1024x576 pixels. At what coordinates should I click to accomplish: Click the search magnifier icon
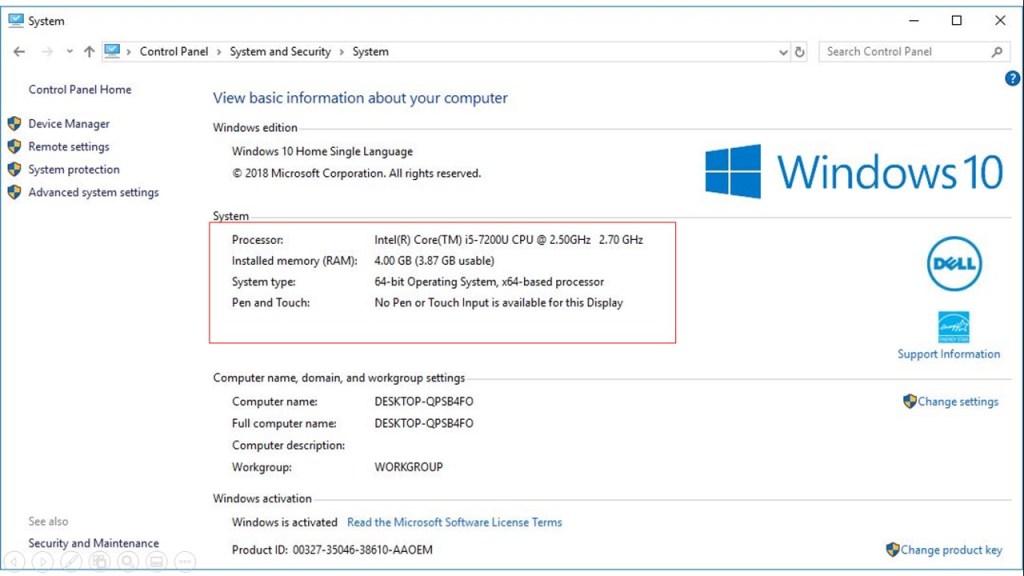point(997,52)
